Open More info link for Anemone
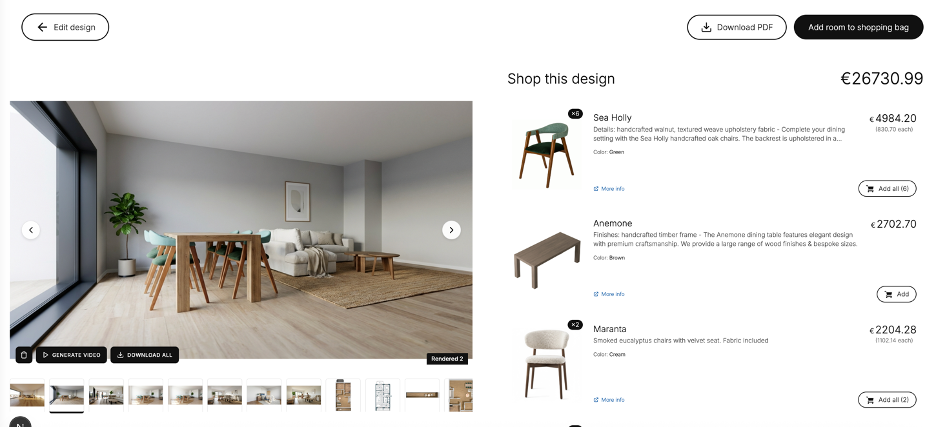The height and width of the screenshot is (428, 936). tap(609, 294)
